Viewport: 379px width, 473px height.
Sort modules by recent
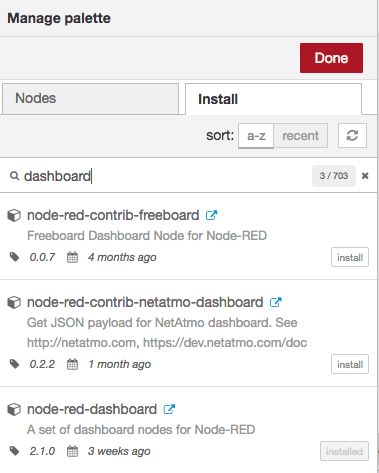(x=300, y=136)
